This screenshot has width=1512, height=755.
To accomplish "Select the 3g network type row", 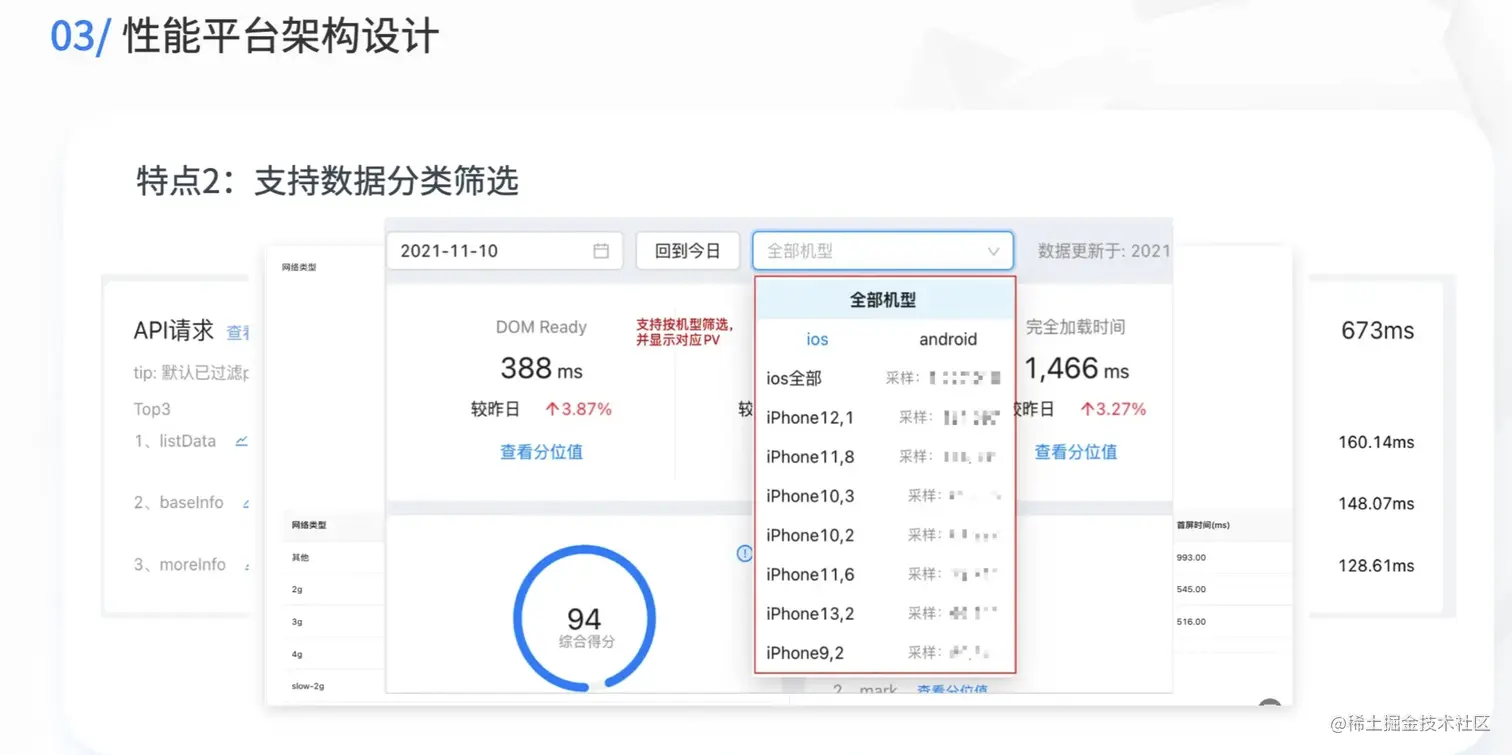I will (334, 621).
